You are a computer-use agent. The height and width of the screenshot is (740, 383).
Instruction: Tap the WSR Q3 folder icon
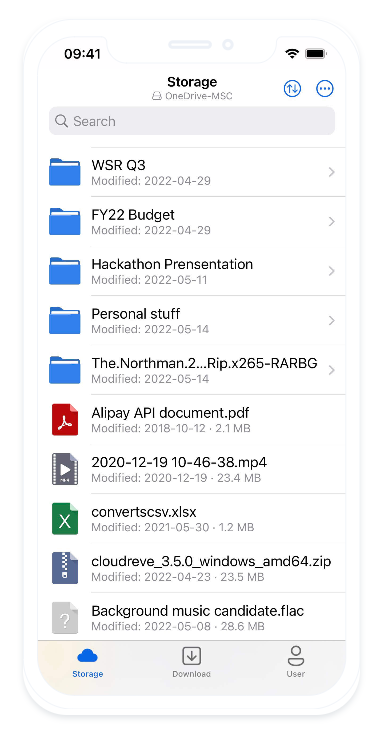point(65,172)
